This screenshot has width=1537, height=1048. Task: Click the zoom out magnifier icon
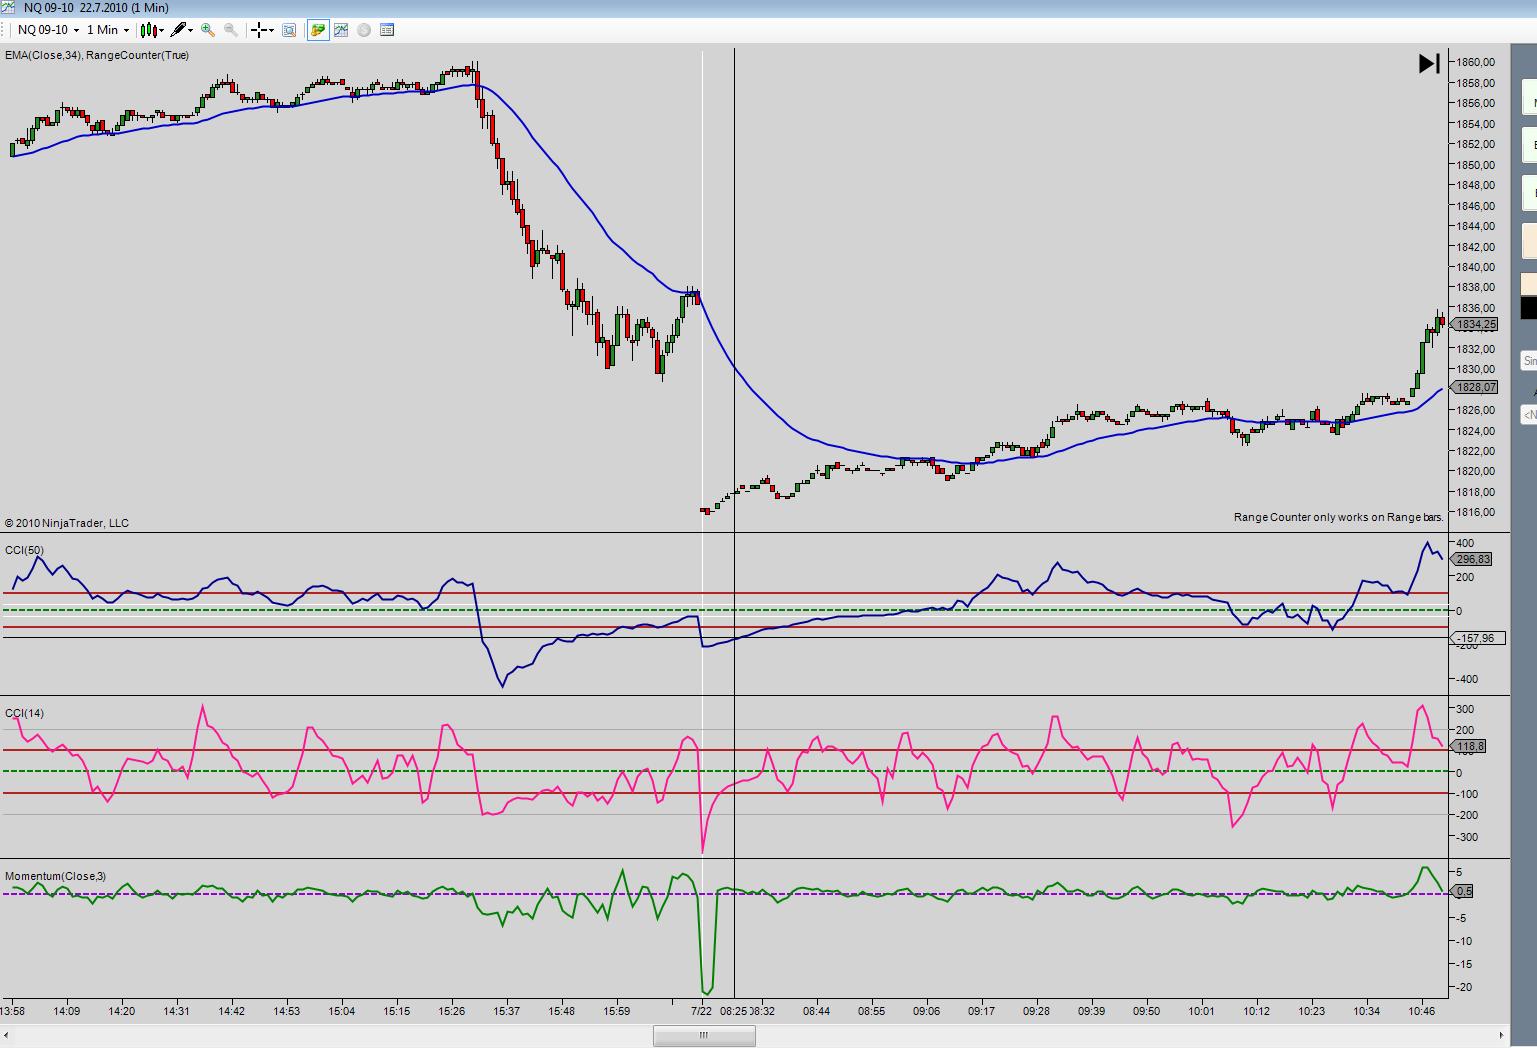pos(231,30)
